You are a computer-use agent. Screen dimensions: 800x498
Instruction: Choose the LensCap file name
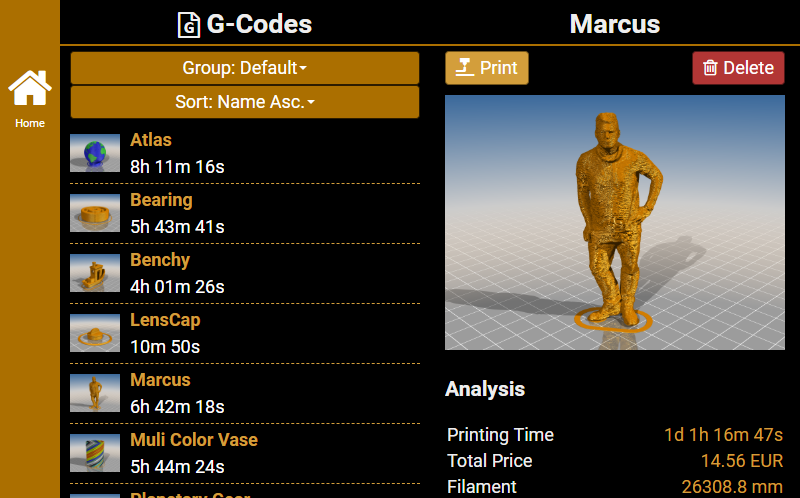165,320
